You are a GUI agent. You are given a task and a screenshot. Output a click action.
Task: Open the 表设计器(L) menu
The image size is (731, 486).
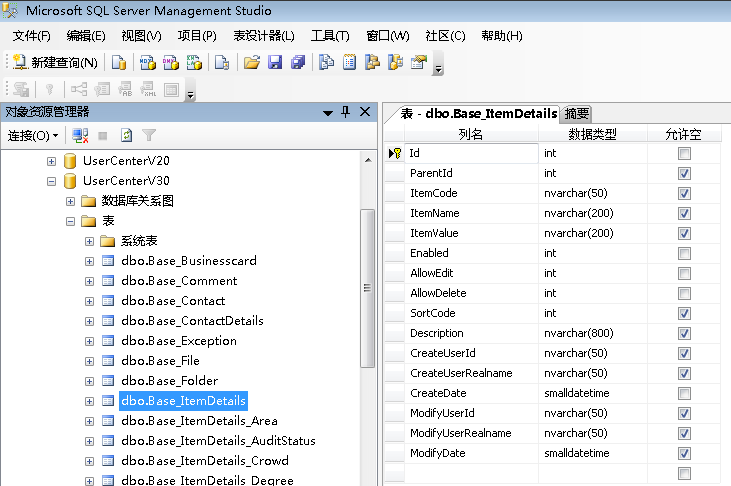(264, 36)
